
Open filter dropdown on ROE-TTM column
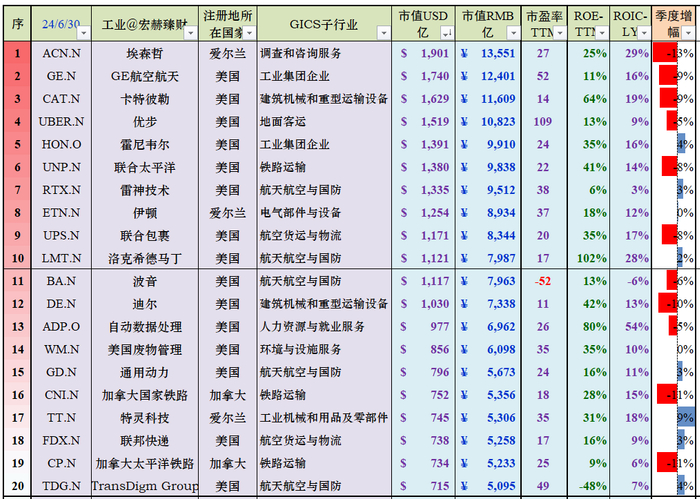602,33
